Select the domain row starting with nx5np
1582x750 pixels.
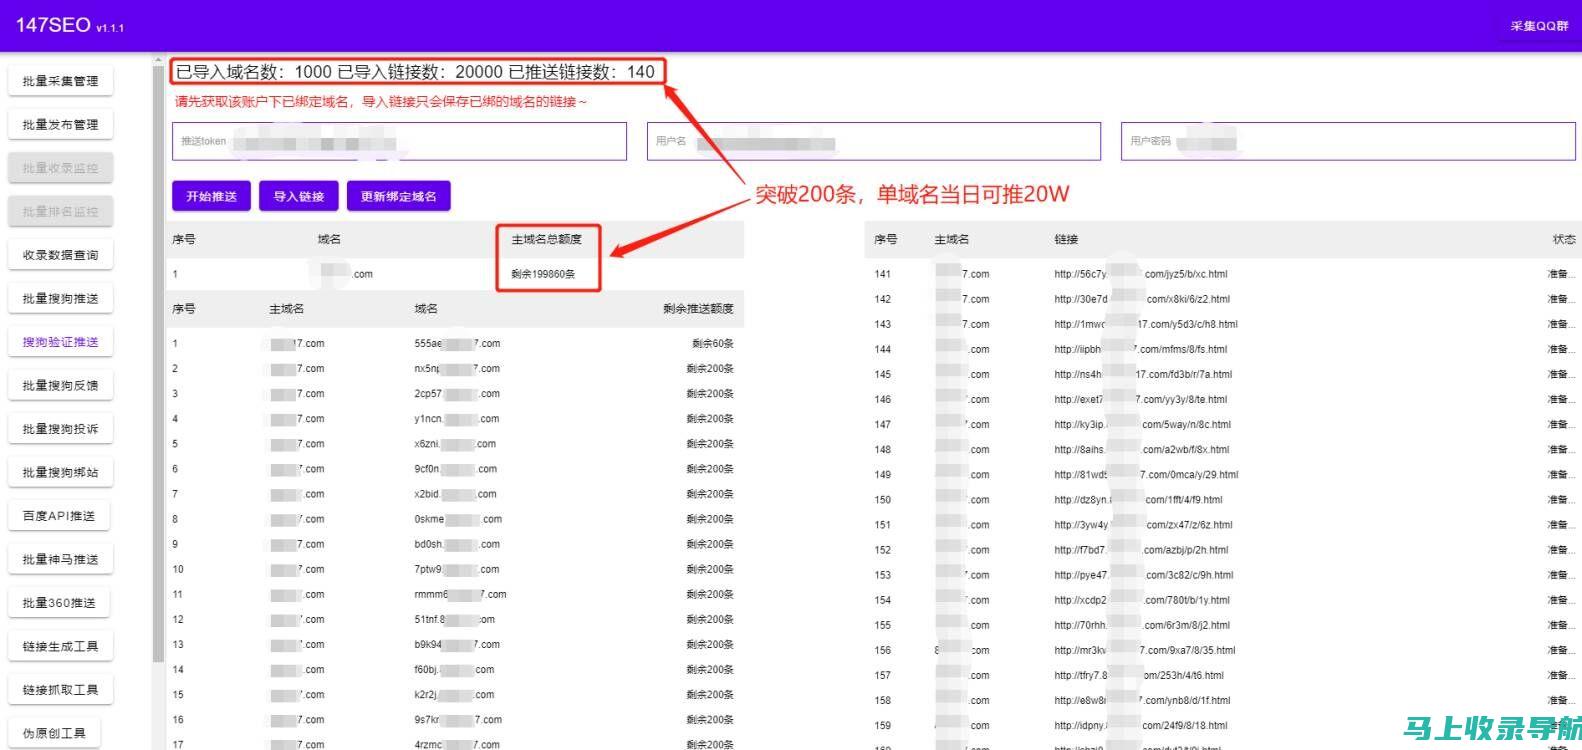tap(455, 369)
